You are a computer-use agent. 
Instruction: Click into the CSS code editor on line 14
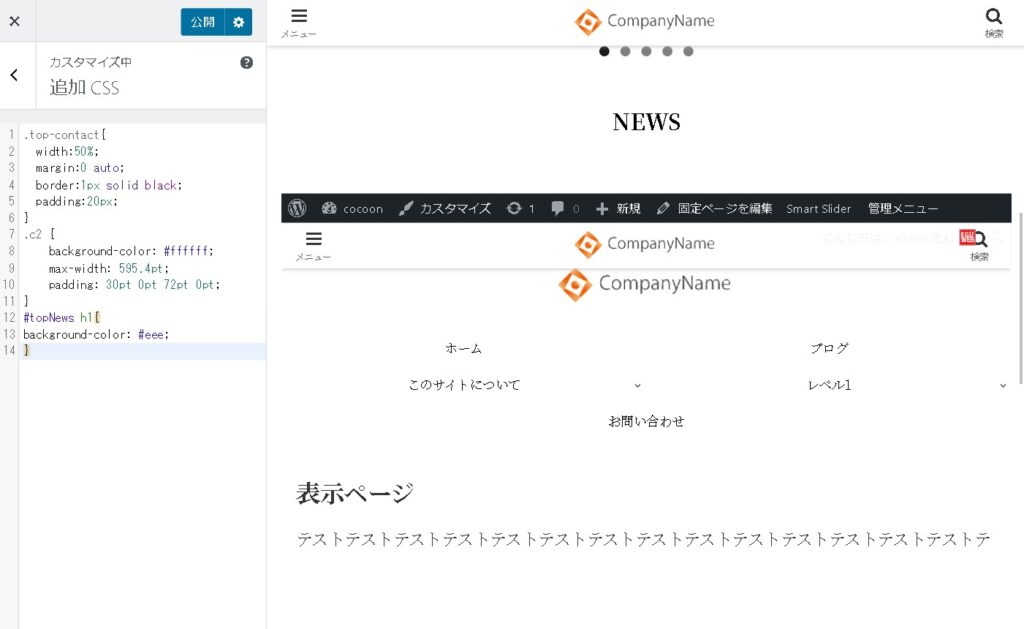[140, 351]
